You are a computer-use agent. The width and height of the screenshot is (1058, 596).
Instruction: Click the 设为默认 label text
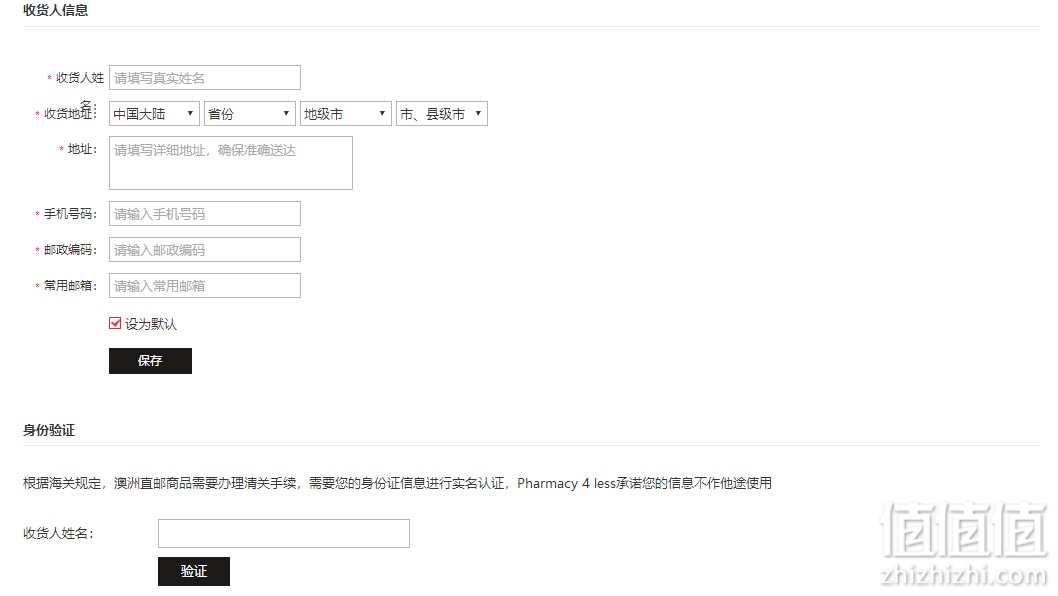coord(150,324)
